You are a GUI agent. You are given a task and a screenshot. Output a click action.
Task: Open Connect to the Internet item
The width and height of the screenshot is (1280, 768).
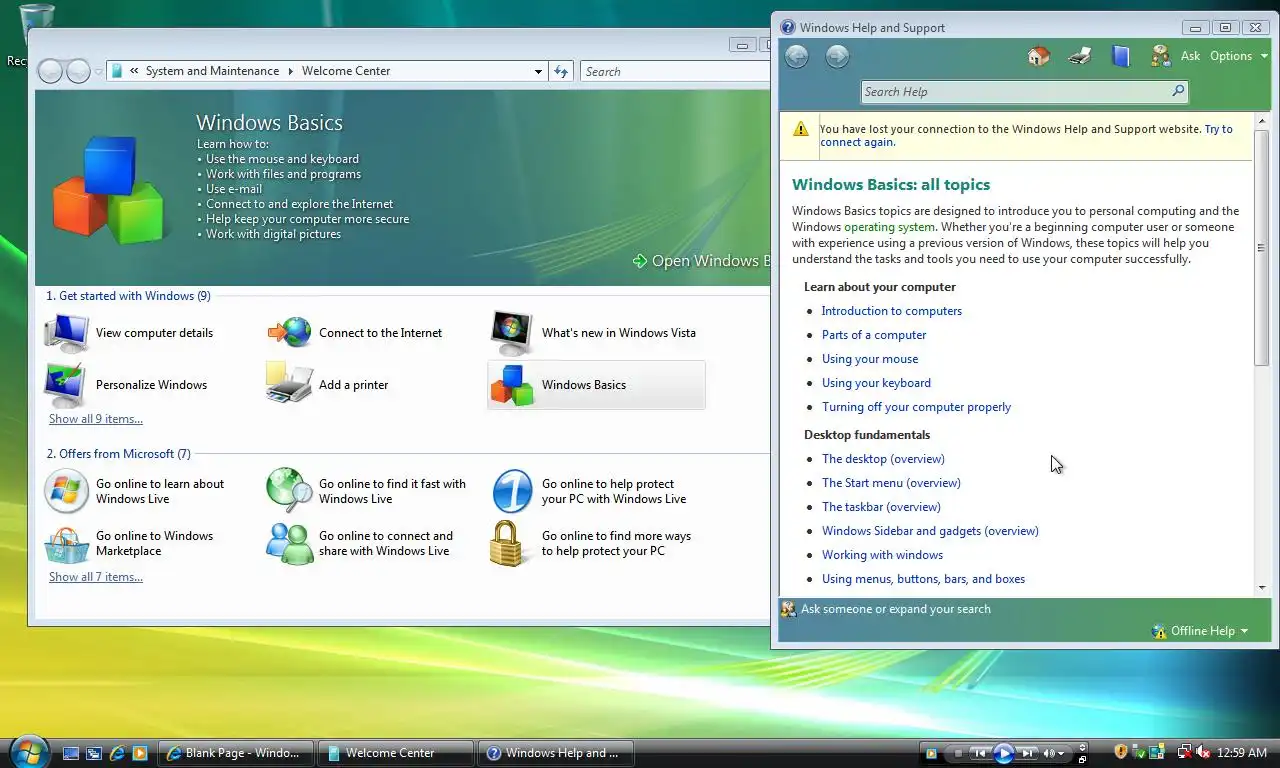(355, 332)
